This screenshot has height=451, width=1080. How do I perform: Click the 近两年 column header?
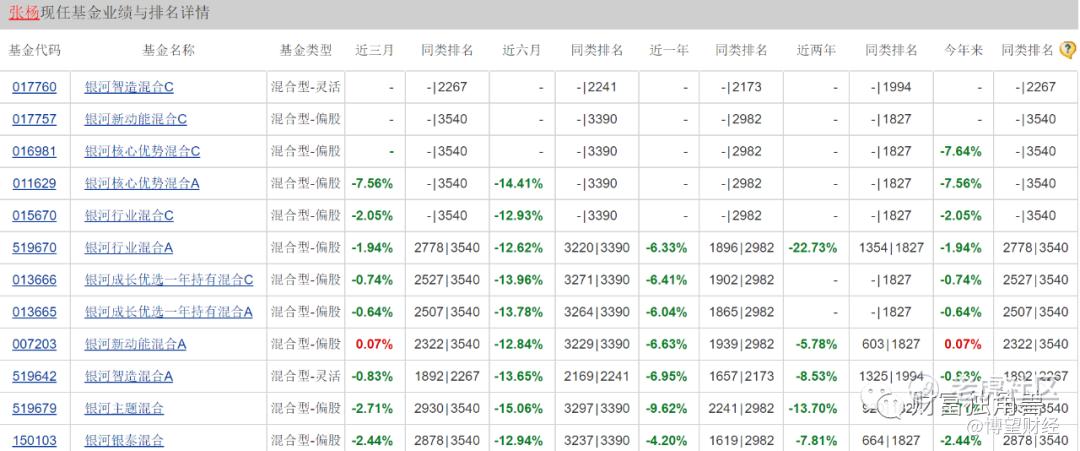[816, 50]
